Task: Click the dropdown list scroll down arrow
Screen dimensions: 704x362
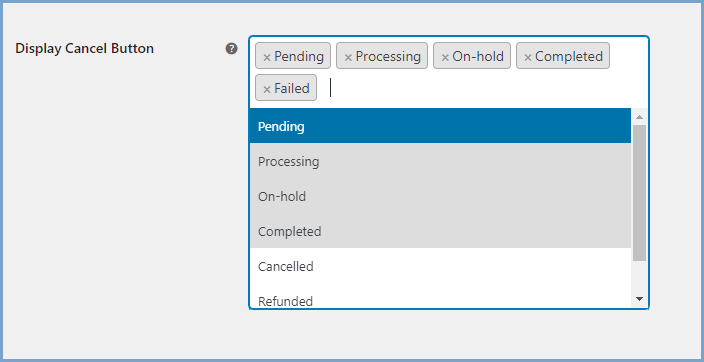Action: point(639,299)
